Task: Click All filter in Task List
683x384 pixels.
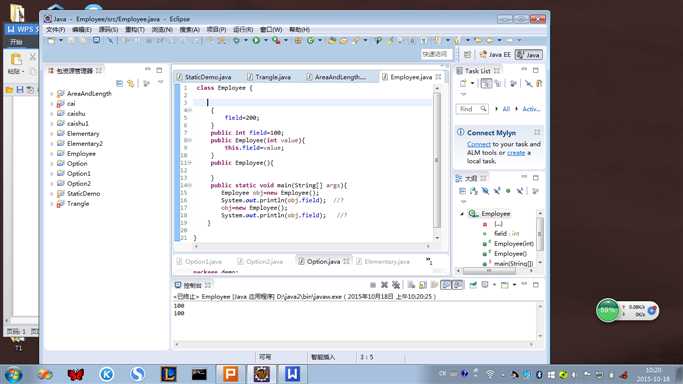Action: (x=506, y=109)
